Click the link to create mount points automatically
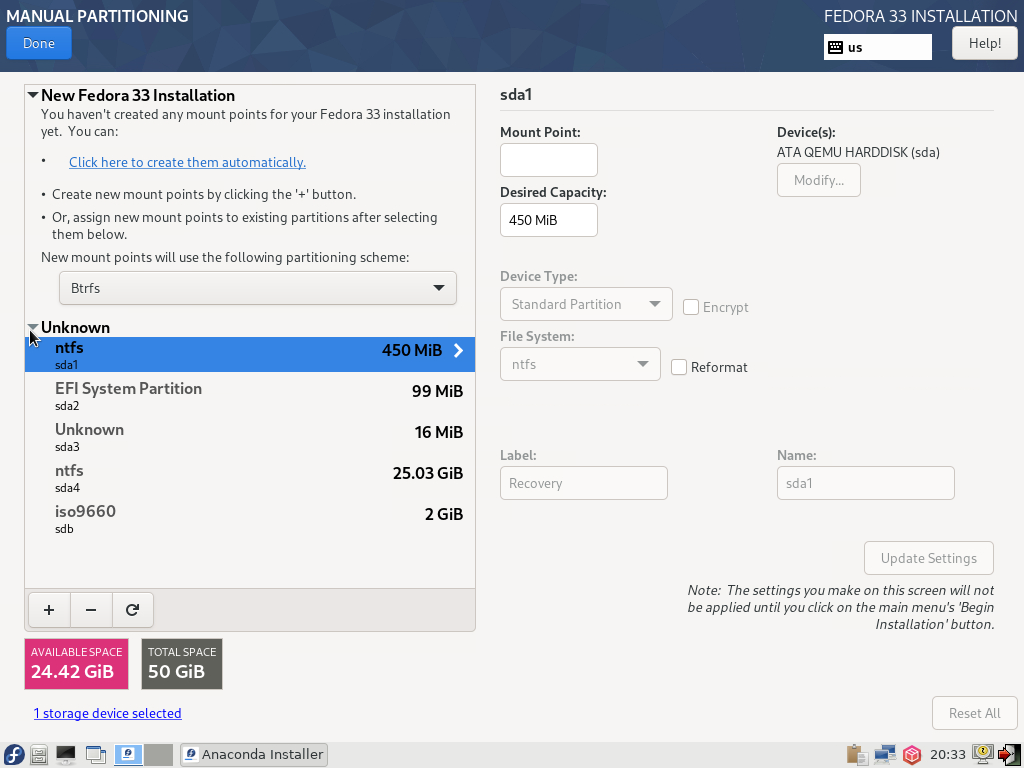This screenshot has height=768, width=1024. tap(187, 162)
